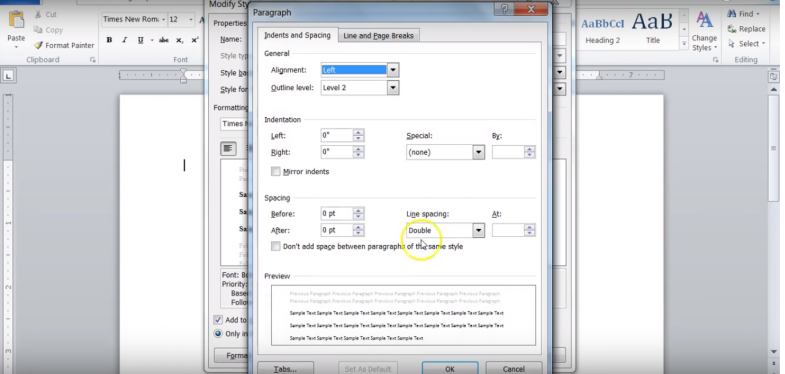785x374 pixels.
Task: Open the Special indentation dropdown
Action: click(x=479, y=152)
